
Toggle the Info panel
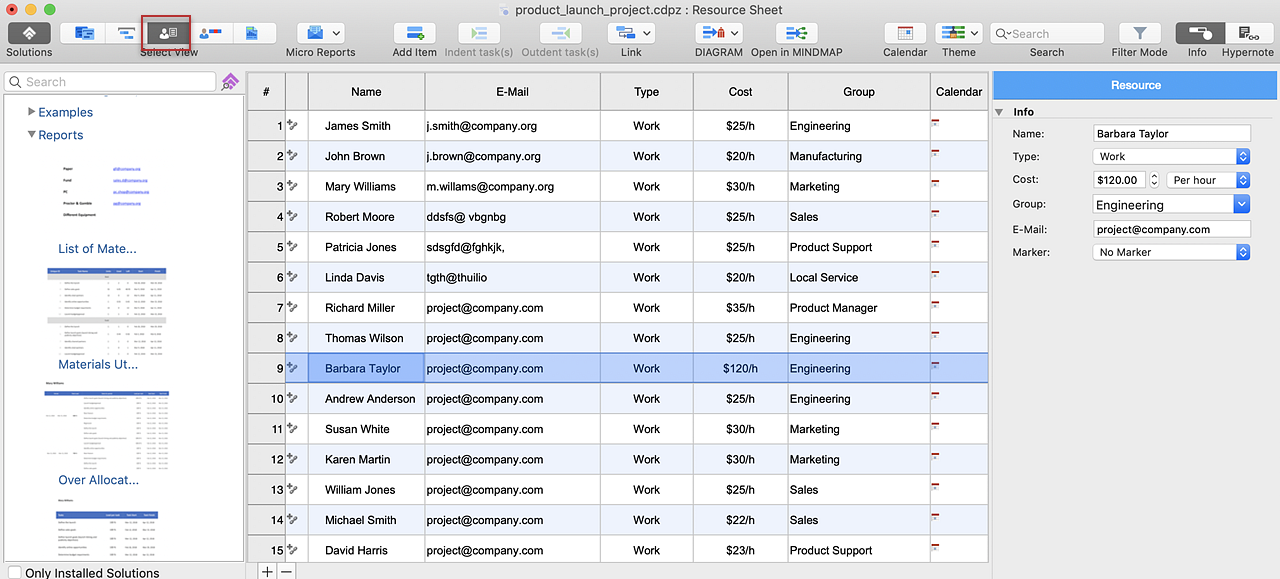point(1197,33)
